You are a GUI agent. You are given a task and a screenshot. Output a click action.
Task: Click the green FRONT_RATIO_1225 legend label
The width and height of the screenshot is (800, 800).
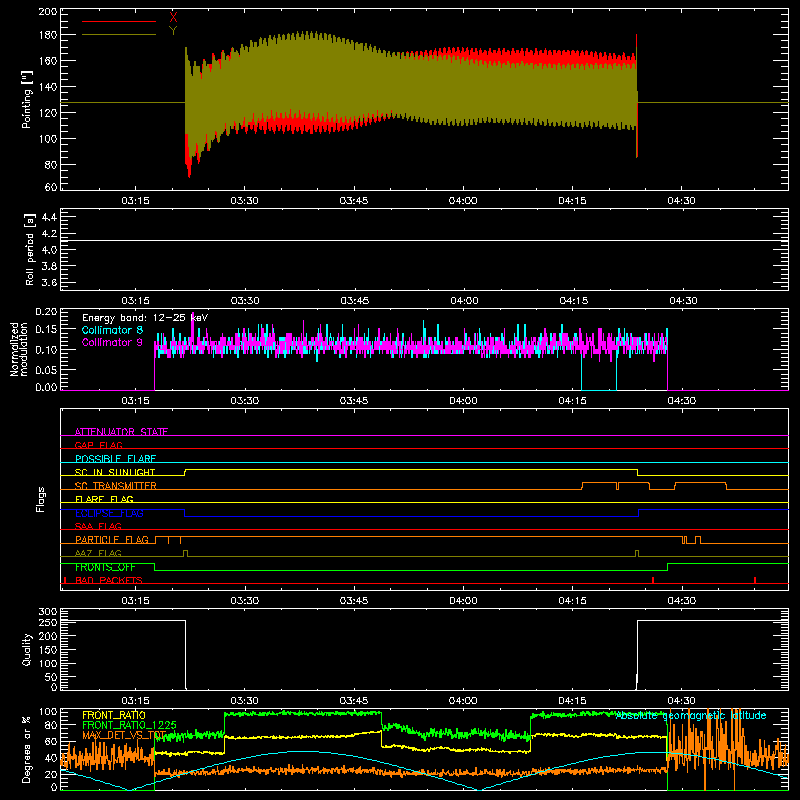click(129, 725)
